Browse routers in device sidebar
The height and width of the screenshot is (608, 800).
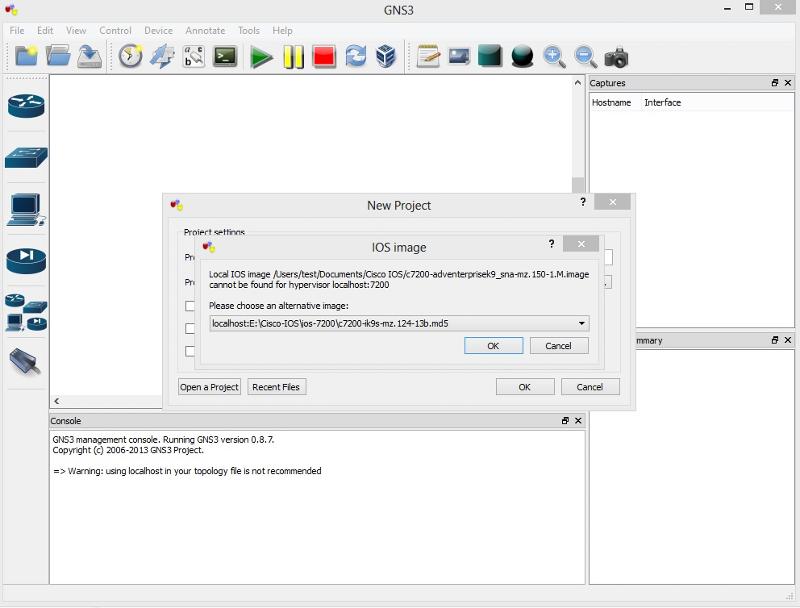[26, 106]
